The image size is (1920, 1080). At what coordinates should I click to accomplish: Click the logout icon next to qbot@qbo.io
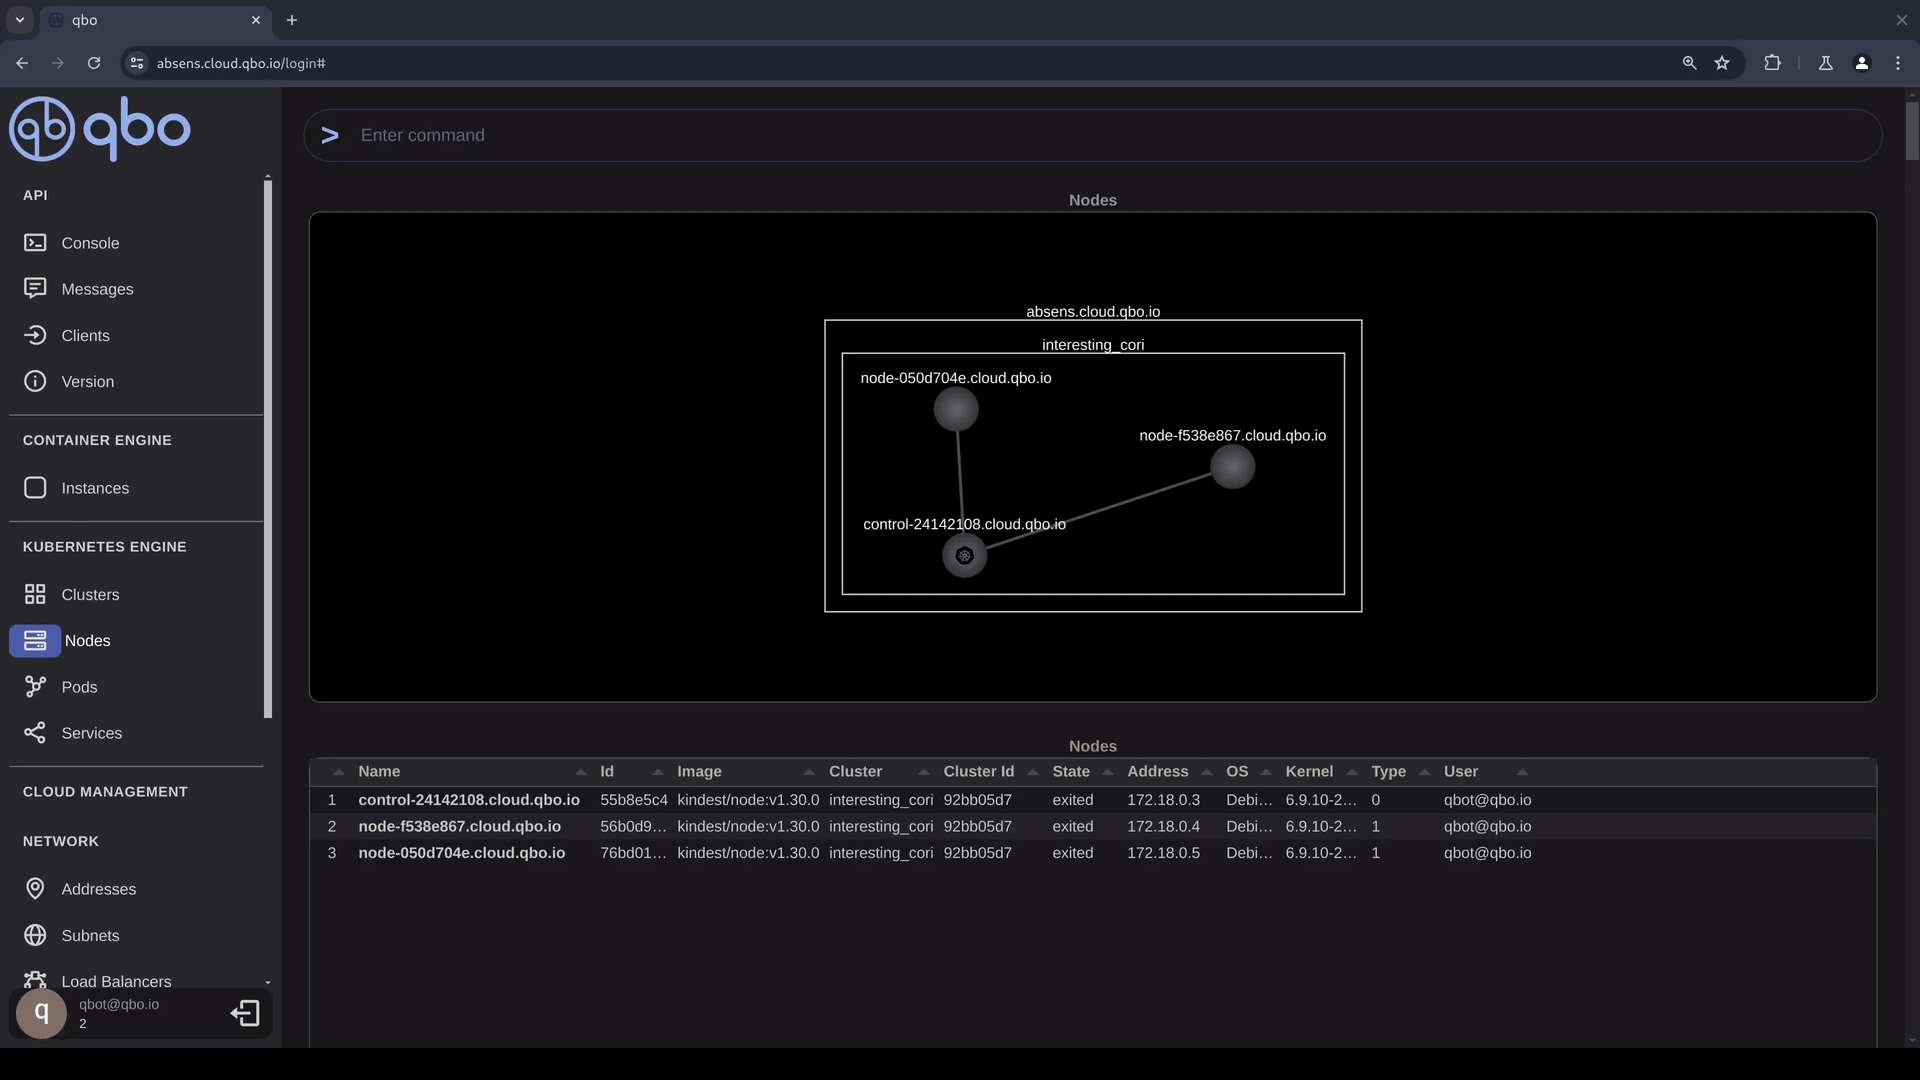pos(245,1013)
